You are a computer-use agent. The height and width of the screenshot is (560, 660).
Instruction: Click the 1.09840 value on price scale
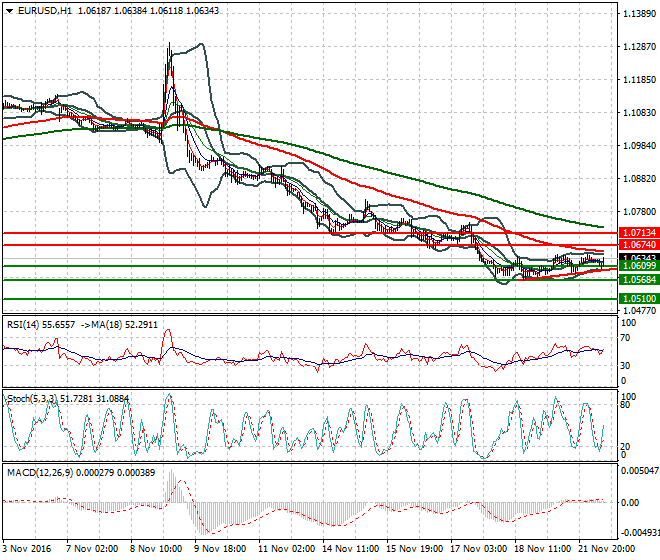click(x=638, y=146)
